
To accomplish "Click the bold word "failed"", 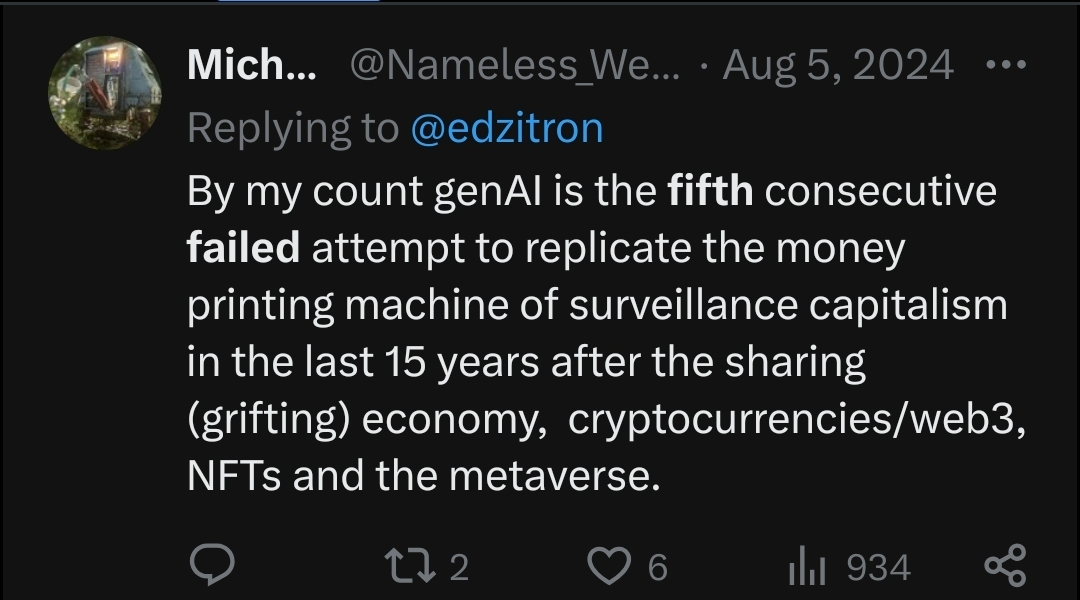I will tap(243, 248).
